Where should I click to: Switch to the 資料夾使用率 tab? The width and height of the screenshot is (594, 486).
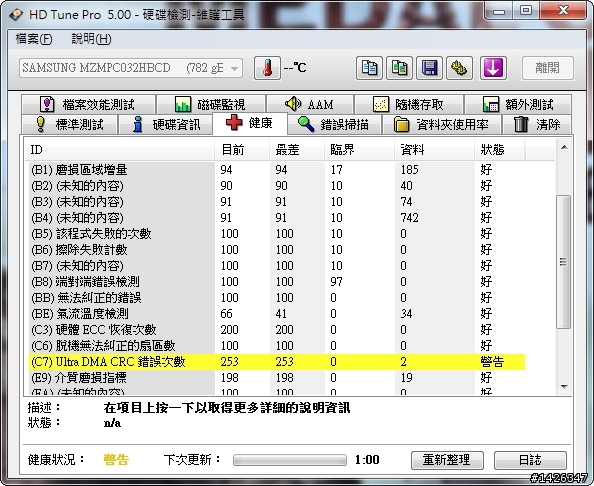tap(442, 124)
